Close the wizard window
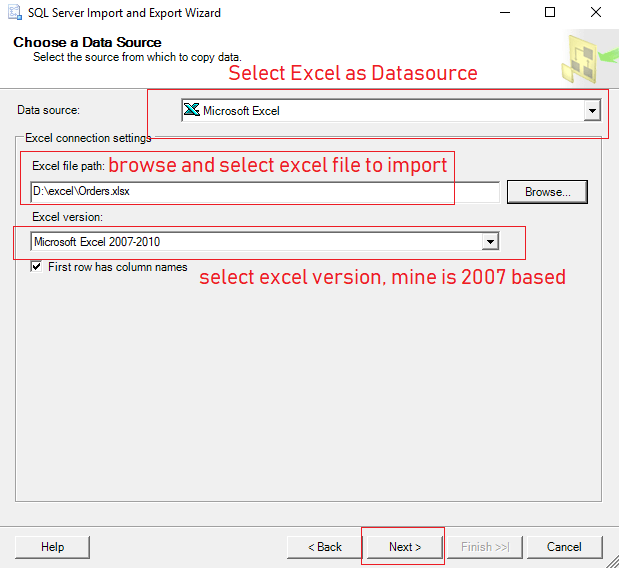 tap(596, 13)
